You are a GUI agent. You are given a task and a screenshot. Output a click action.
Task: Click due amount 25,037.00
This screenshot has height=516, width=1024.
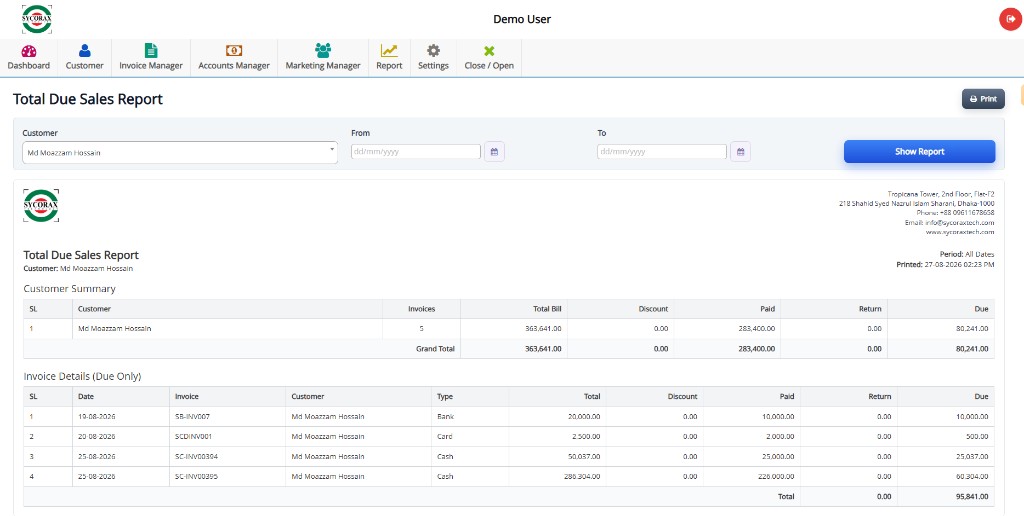[970, 457]
